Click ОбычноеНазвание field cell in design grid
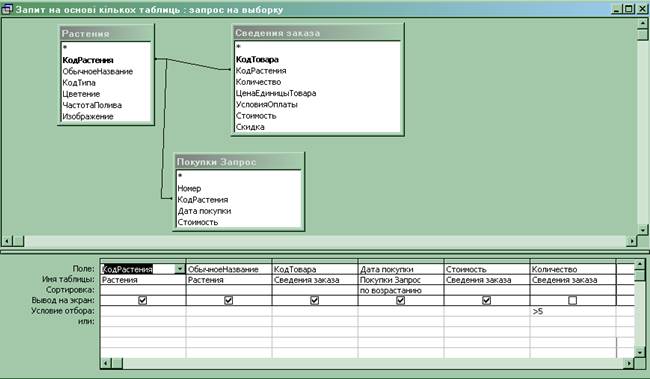The width and height of the screenshot is (650, 379). (x=229, y=269)
